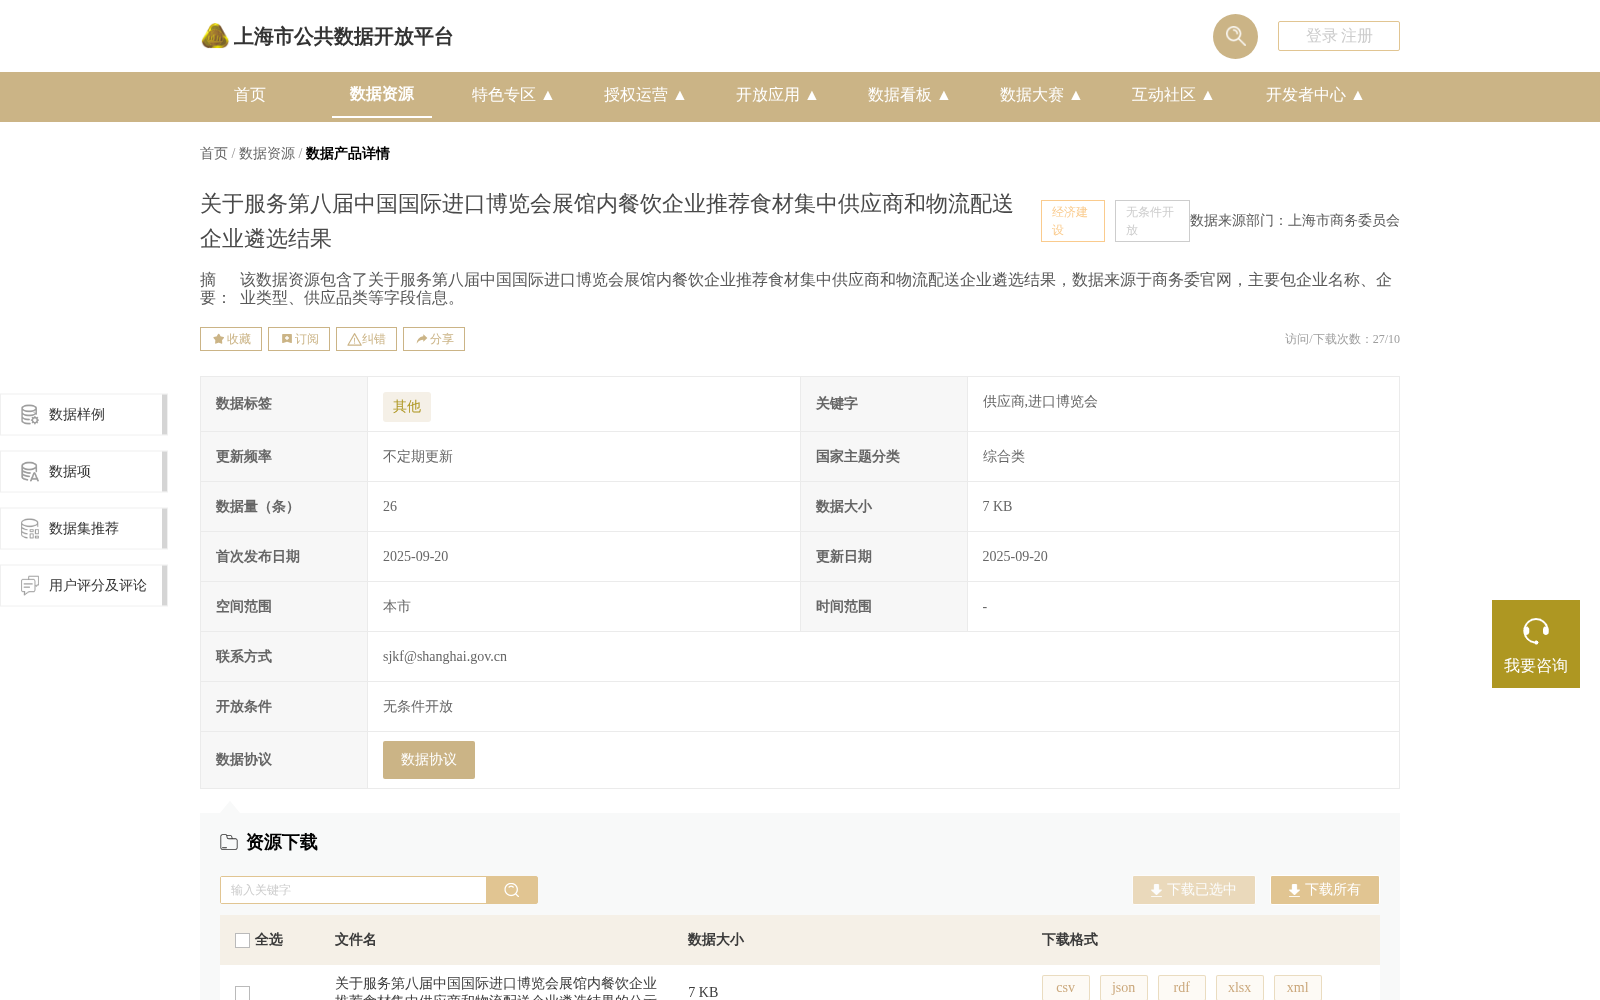Jump to 数据项 section
This screenshot has width=1600, height=1000.
(84, 471)
